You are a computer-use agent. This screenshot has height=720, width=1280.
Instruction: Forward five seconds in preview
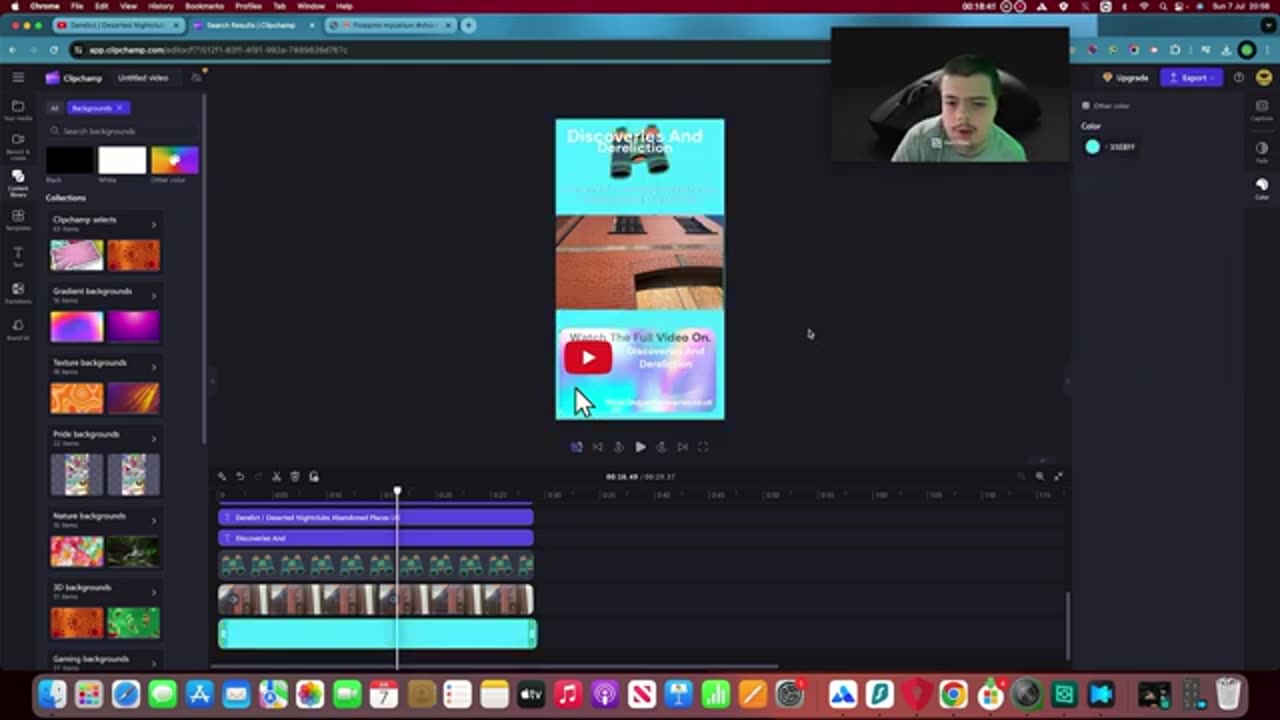(x=661, y=447)
